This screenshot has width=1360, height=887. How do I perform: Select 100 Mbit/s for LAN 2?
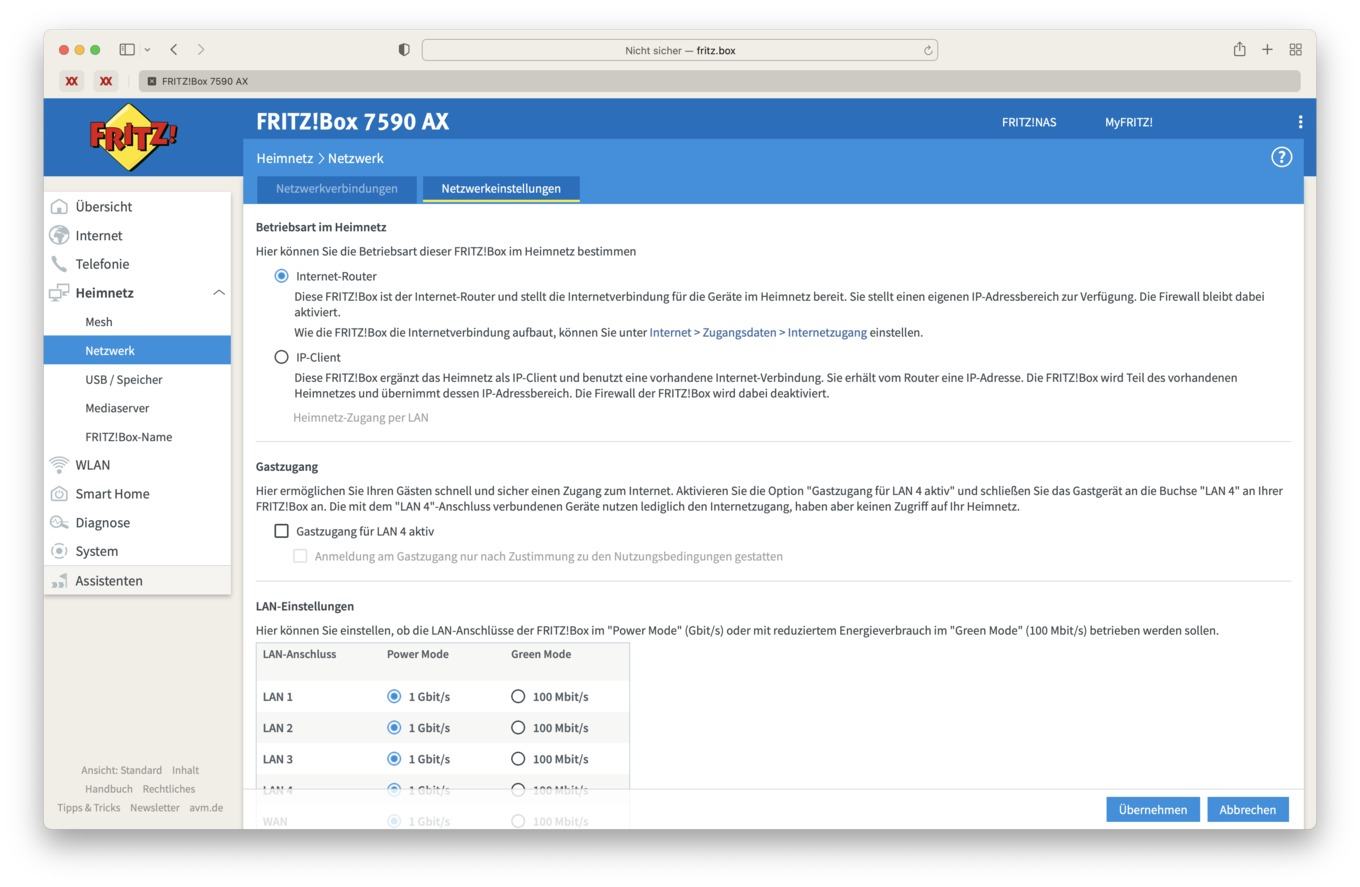coord(518,727)
